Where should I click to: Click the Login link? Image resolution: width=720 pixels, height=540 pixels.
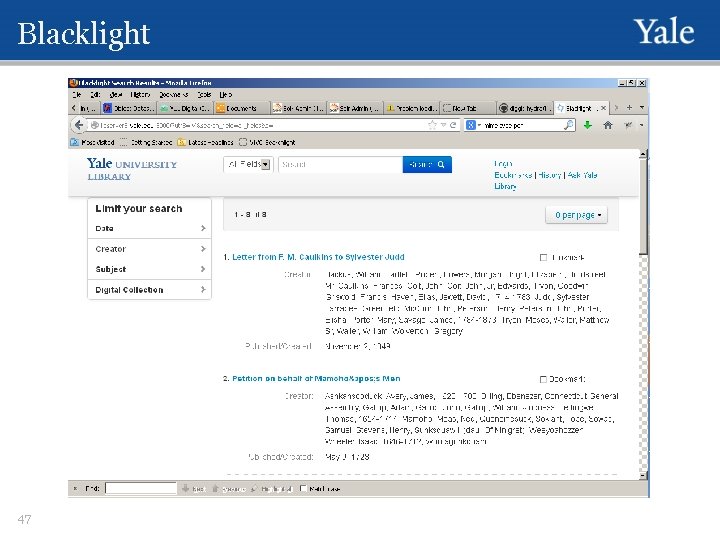tap(503, 163)
